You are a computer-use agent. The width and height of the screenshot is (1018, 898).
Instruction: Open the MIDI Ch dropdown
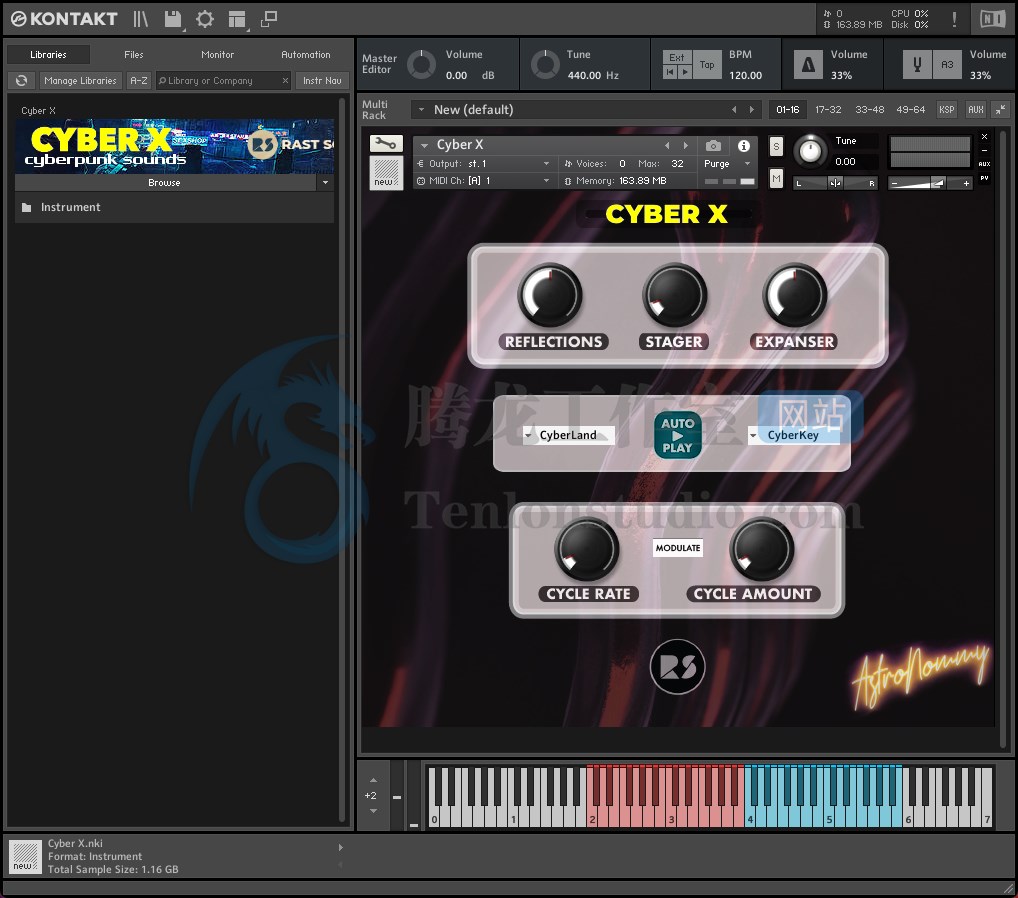pos(484,181)
